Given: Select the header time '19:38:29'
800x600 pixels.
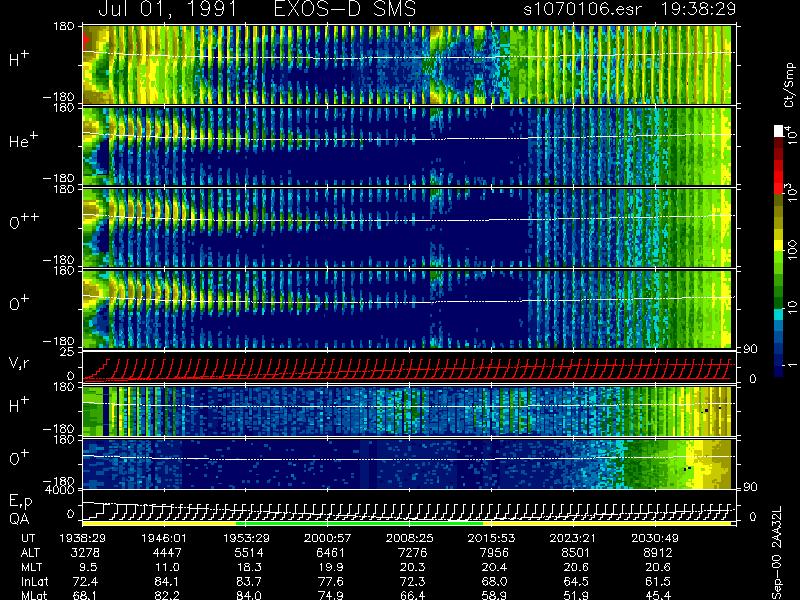Looking at the screenshot, I should pos(698,9).
